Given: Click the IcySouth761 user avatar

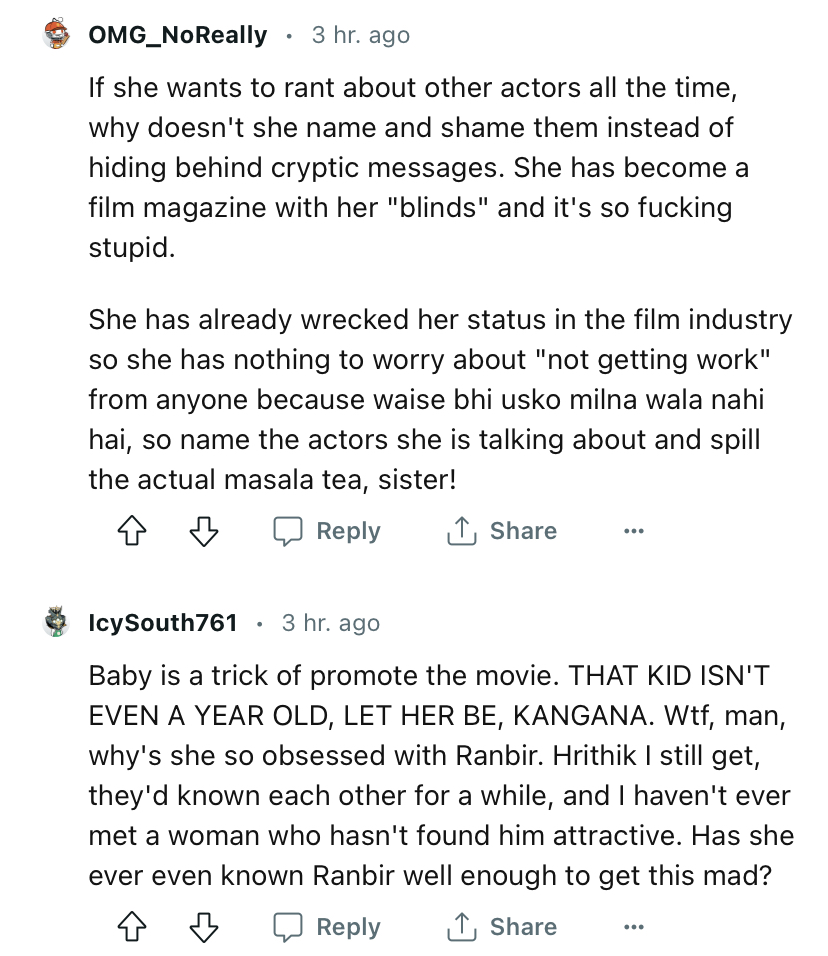Looking at the screenshot, I should (58, 623).
